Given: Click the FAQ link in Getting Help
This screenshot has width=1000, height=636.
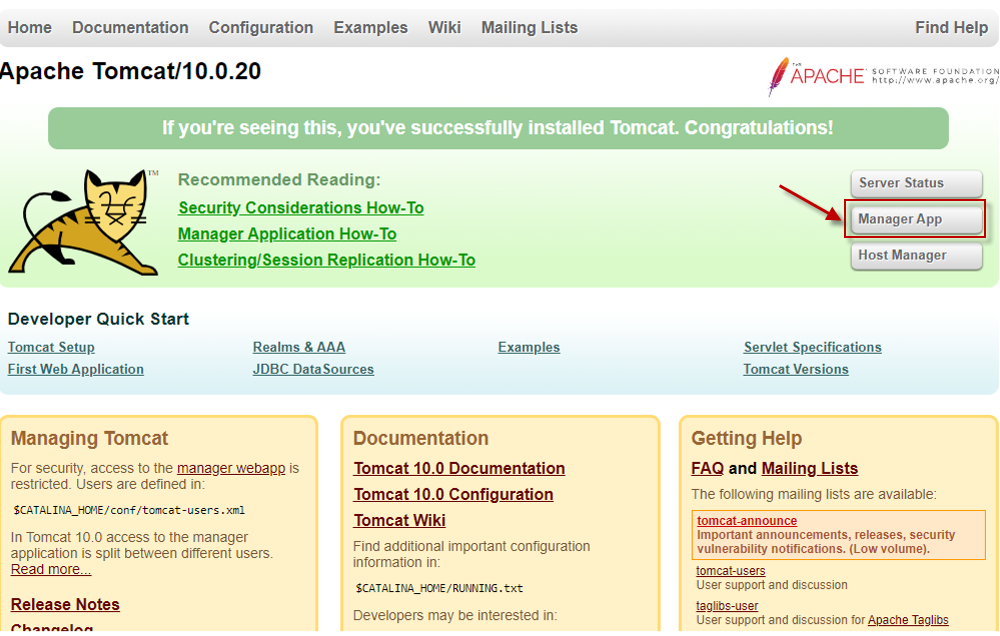Looking at the screenshot, I should 707,468.
